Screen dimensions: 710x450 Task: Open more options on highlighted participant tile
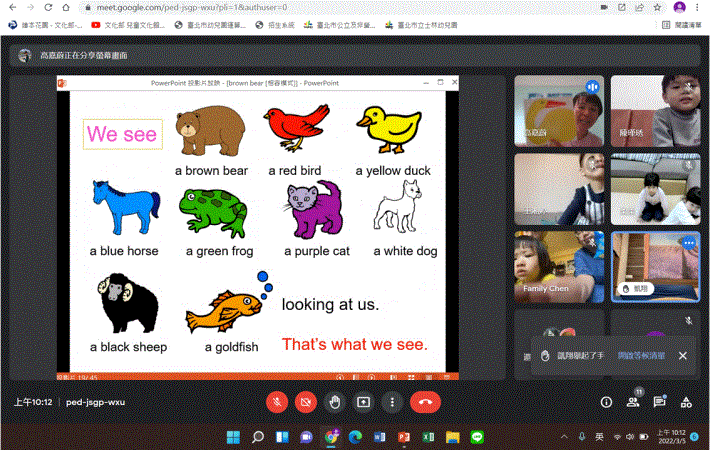coord(688,243)
